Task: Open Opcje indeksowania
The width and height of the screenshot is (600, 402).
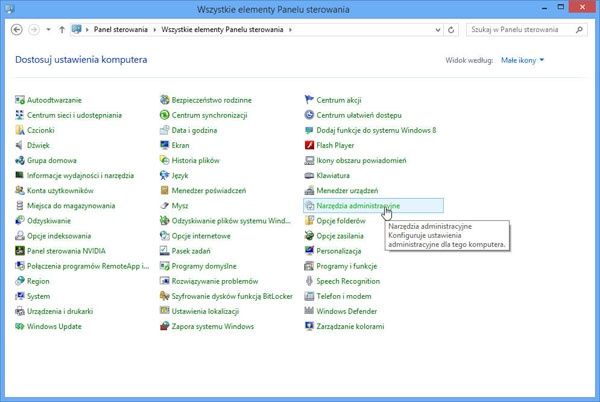Action: (59, 236)
